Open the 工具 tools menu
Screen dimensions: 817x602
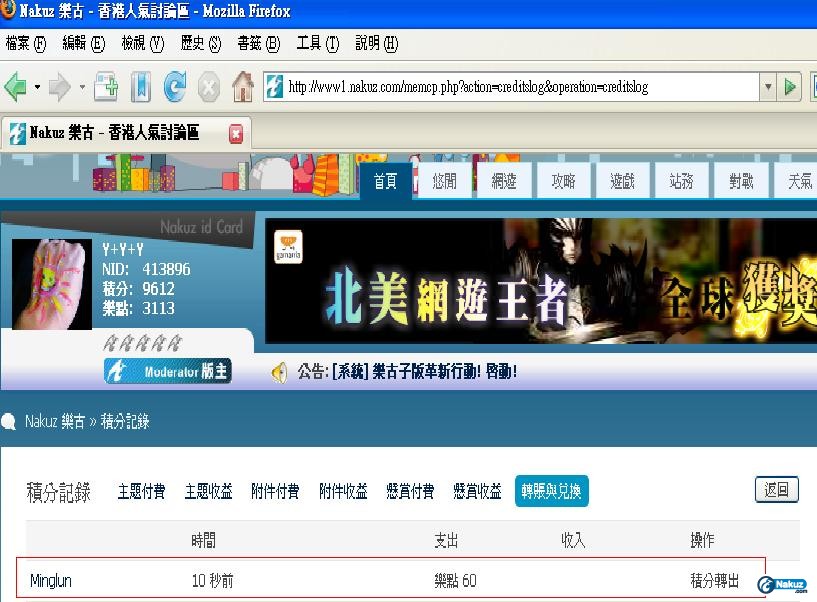[317, 43]
